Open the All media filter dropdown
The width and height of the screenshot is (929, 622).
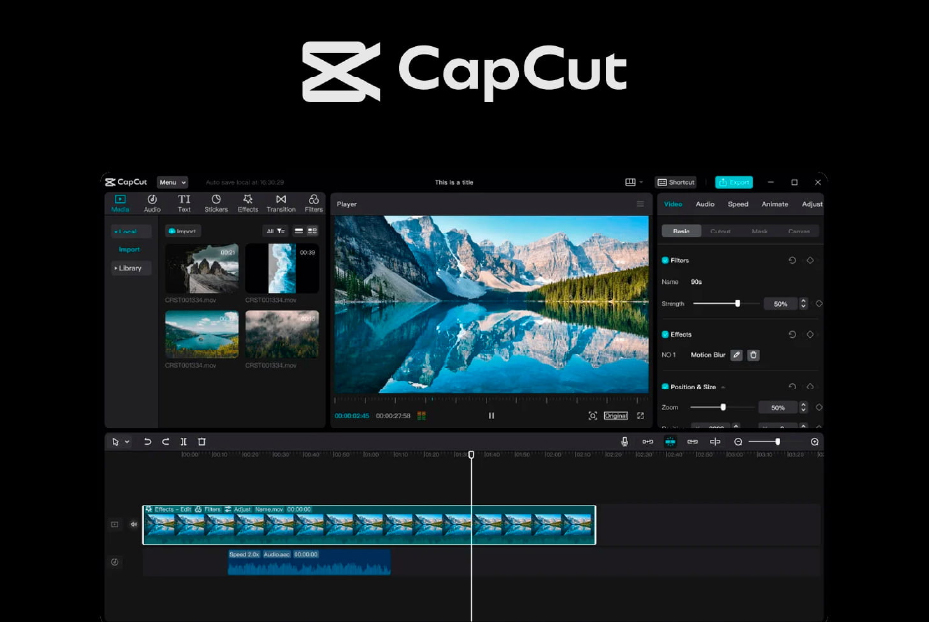point(276,231)
